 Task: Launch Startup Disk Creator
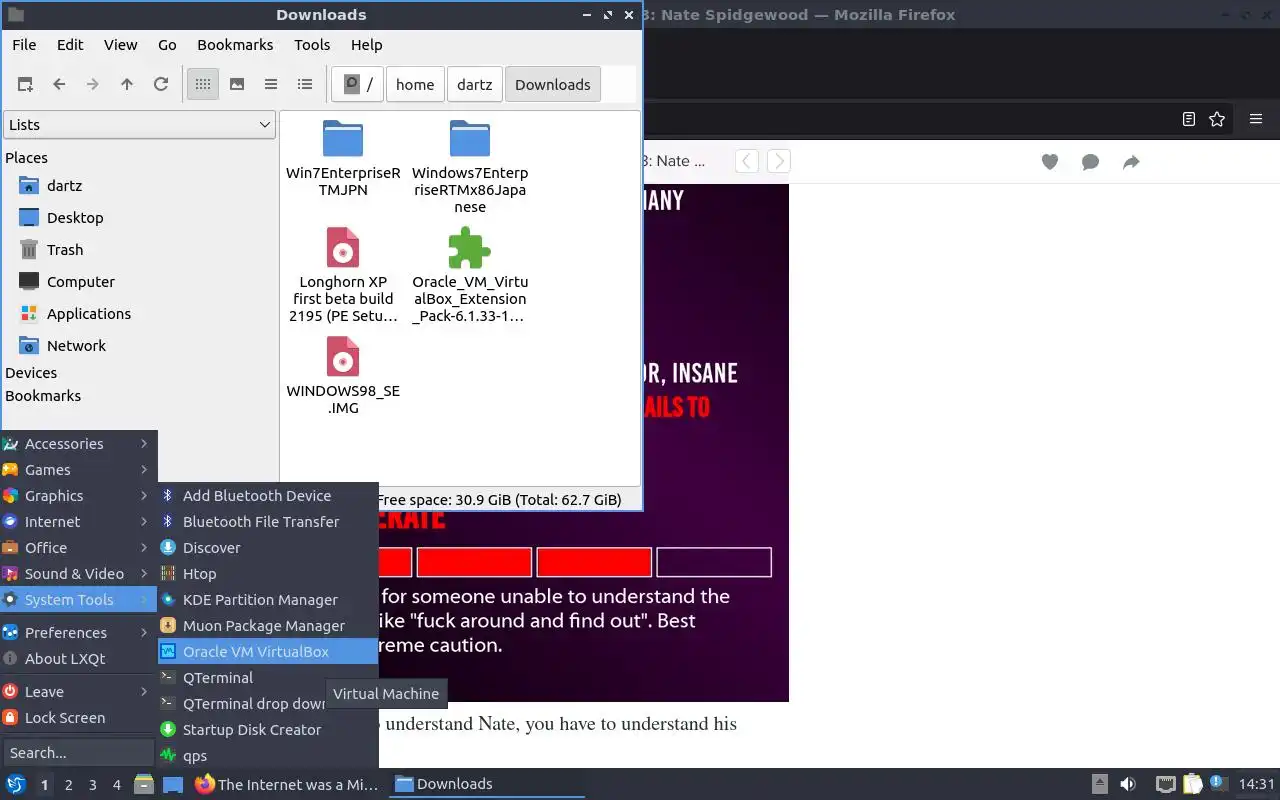pos(268,730)
